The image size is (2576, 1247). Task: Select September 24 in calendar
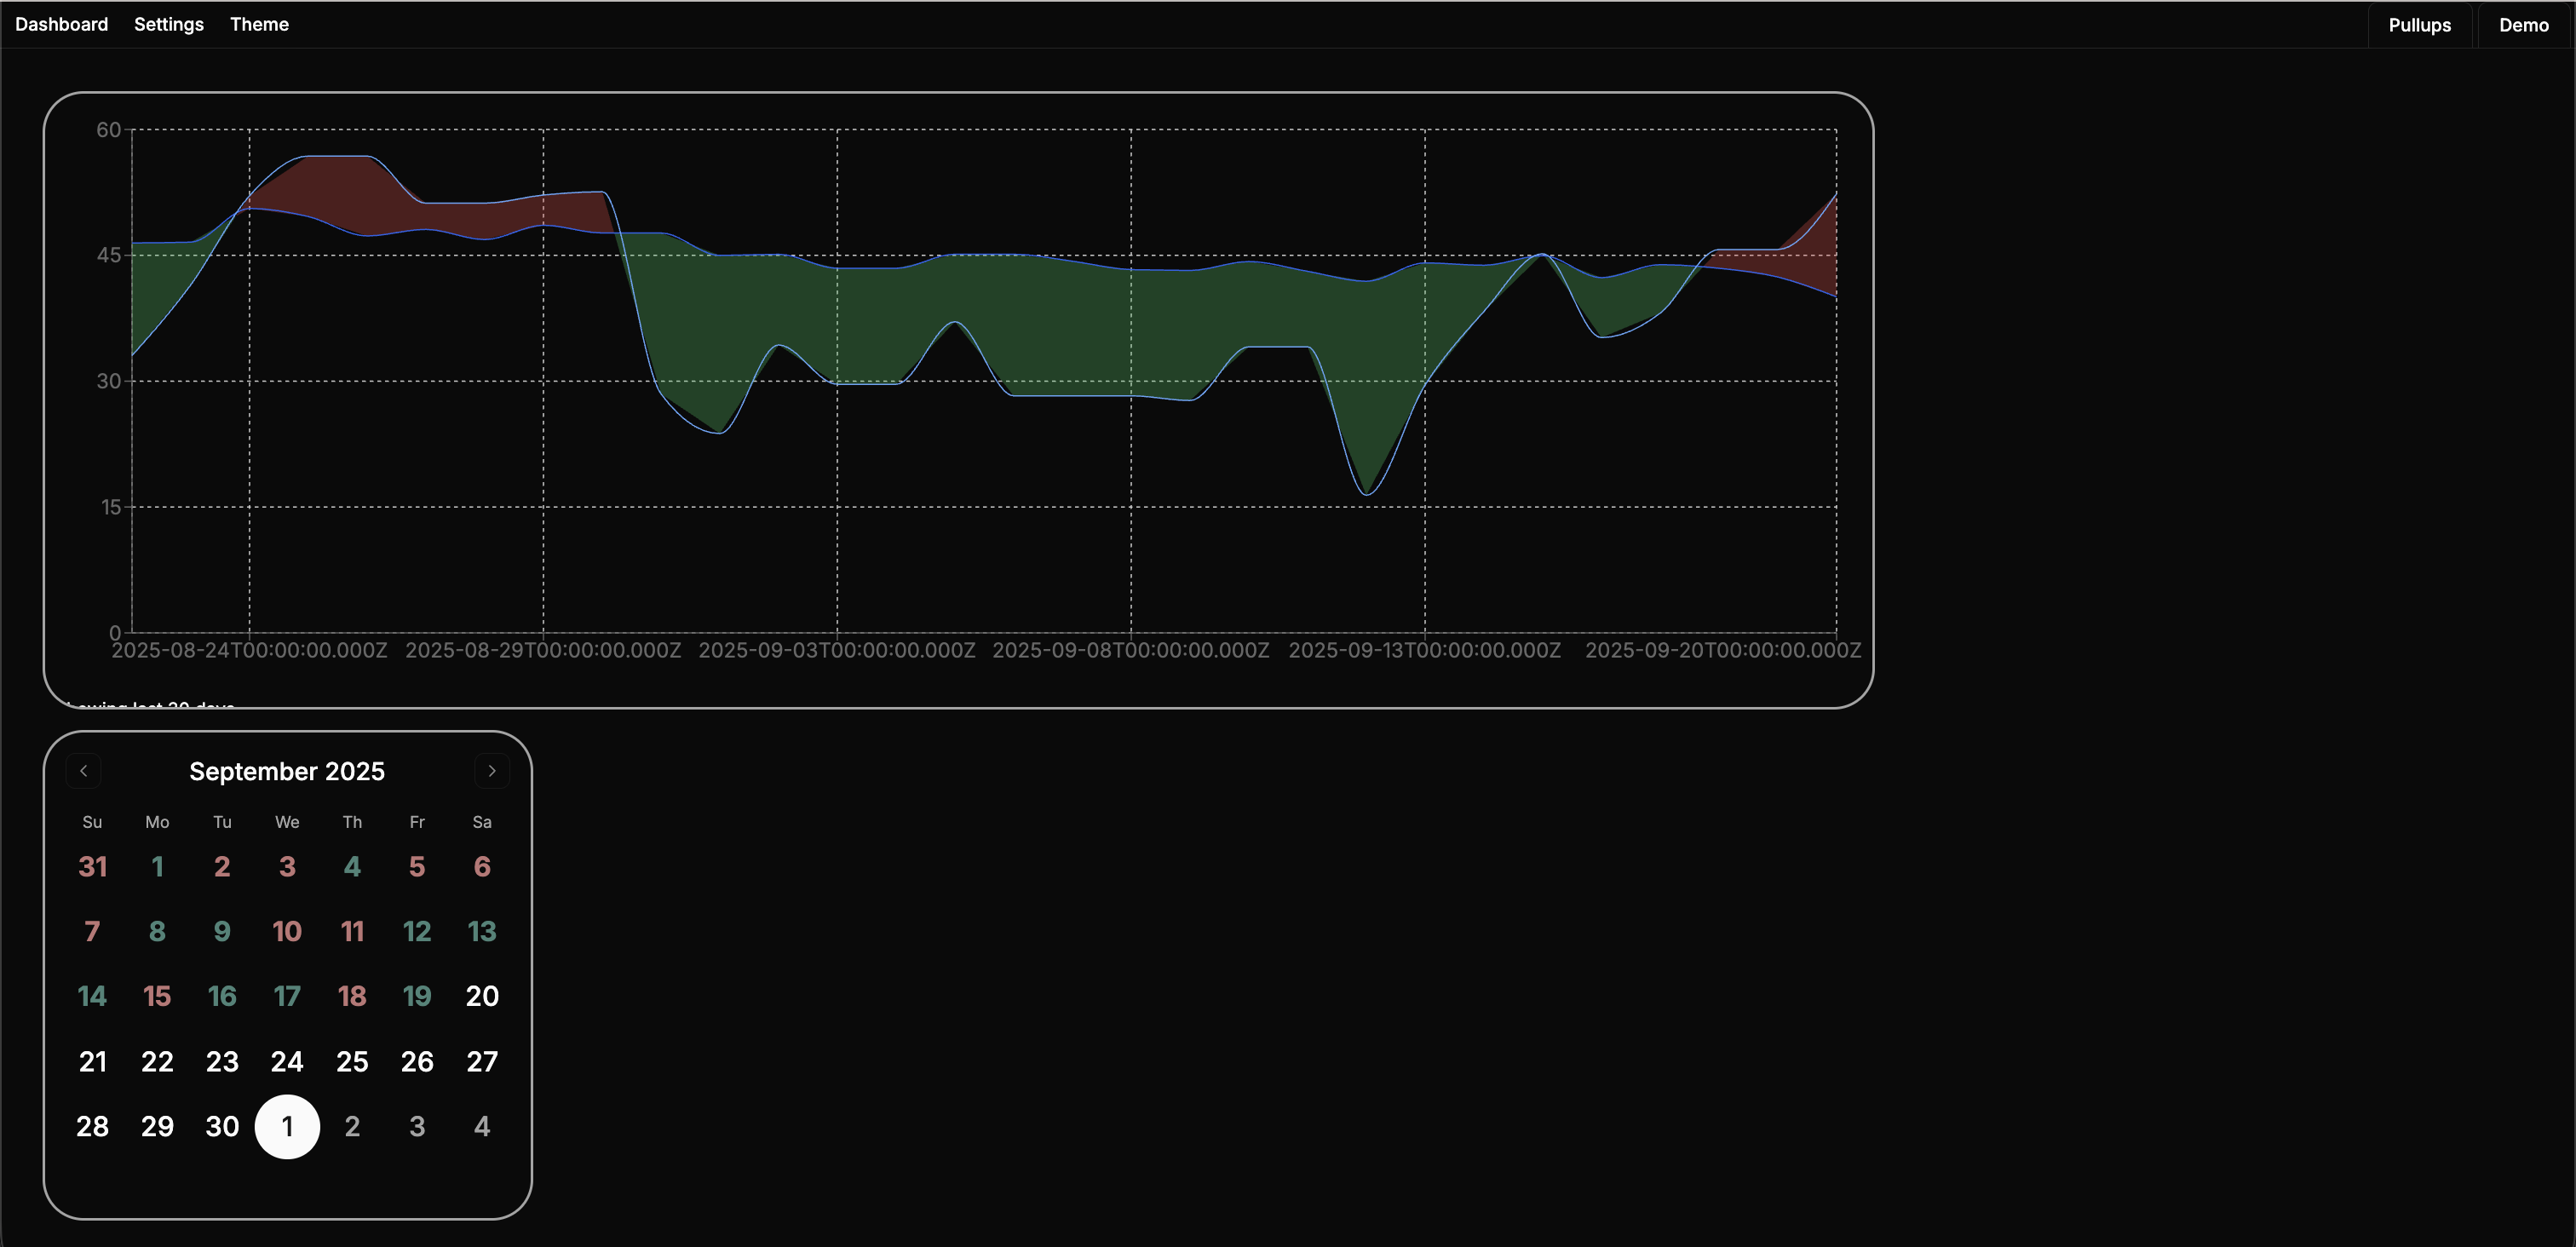pos(287,1061)
